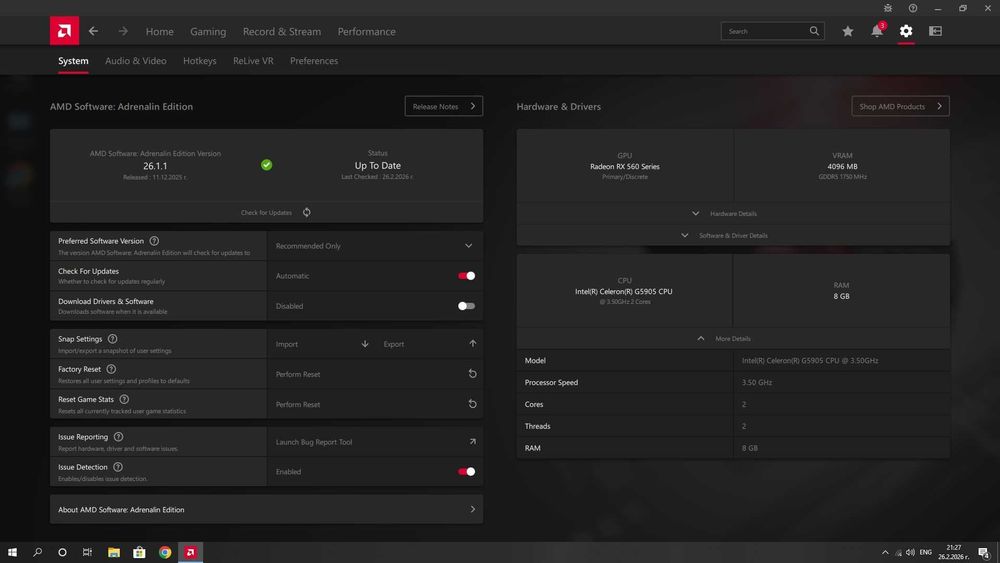
Task: Switch to the Audio & Video tab
Action: [x=136, y=61]
